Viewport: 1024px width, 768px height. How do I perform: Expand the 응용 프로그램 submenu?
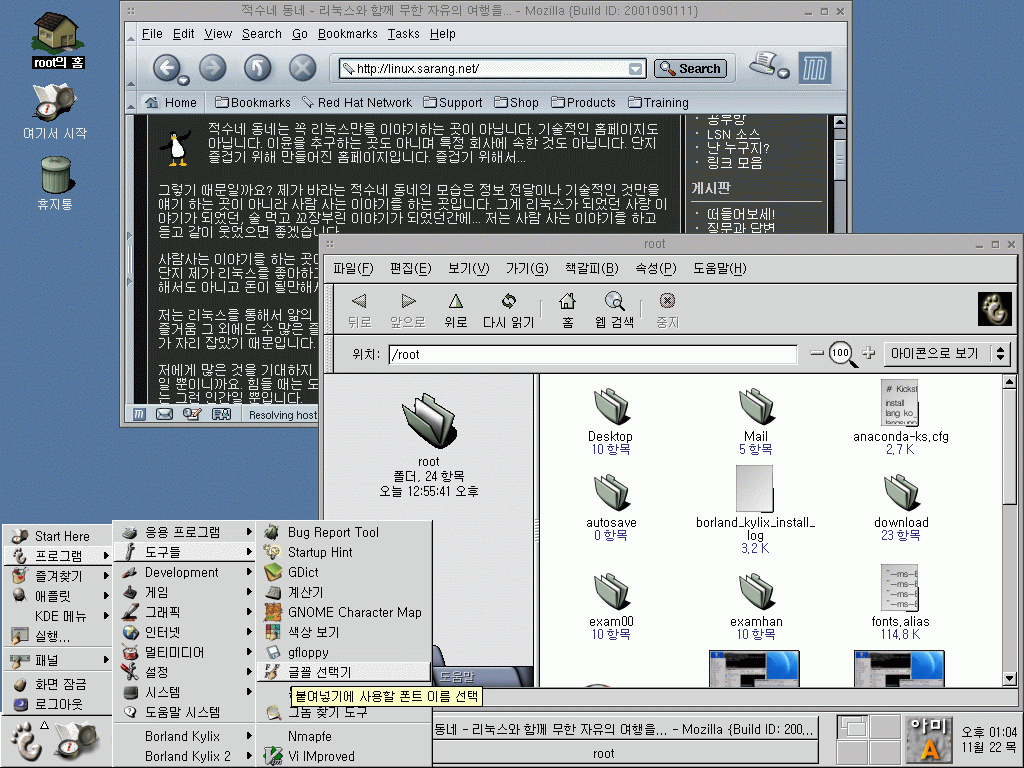click(x=185, y=532)
